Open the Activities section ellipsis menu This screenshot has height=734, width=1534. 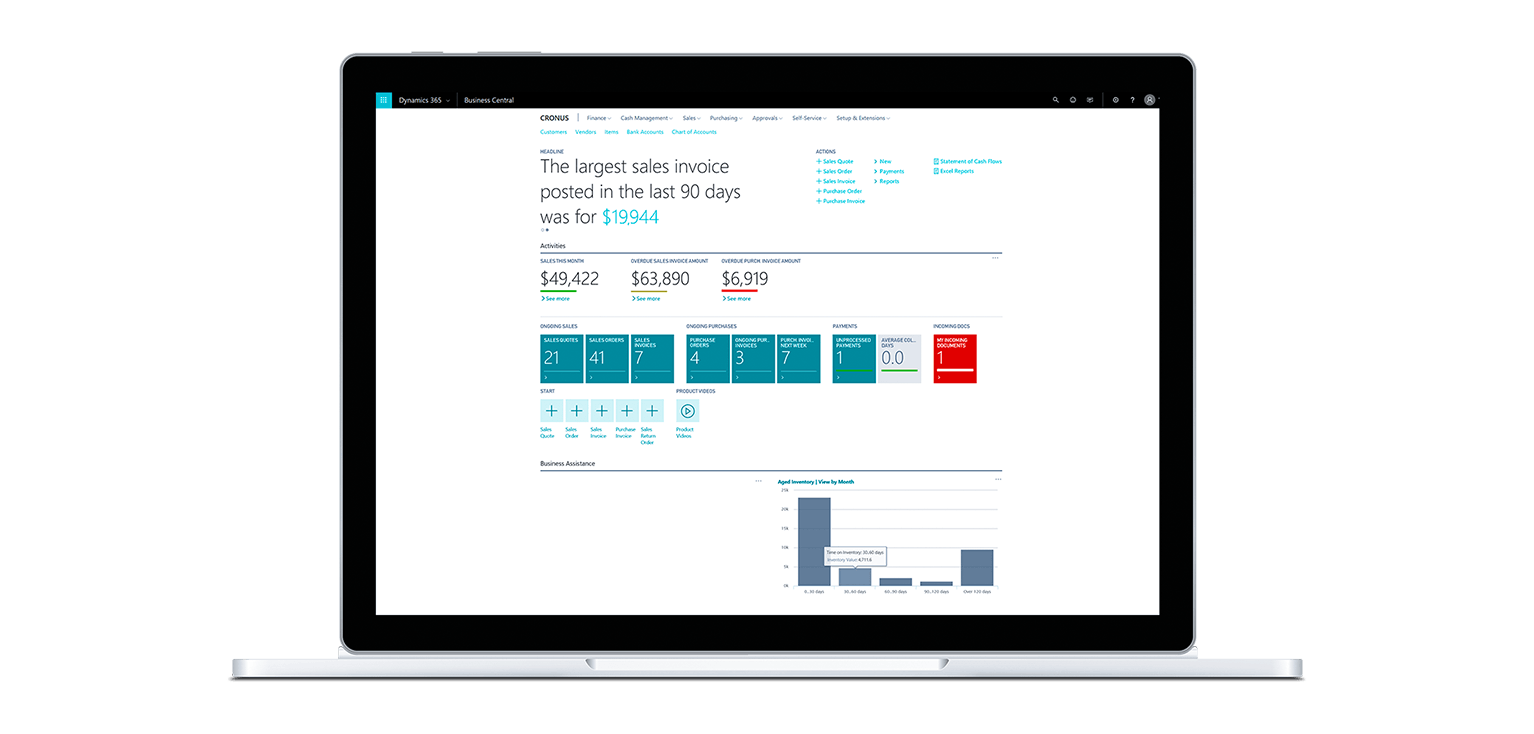(995, 258)
